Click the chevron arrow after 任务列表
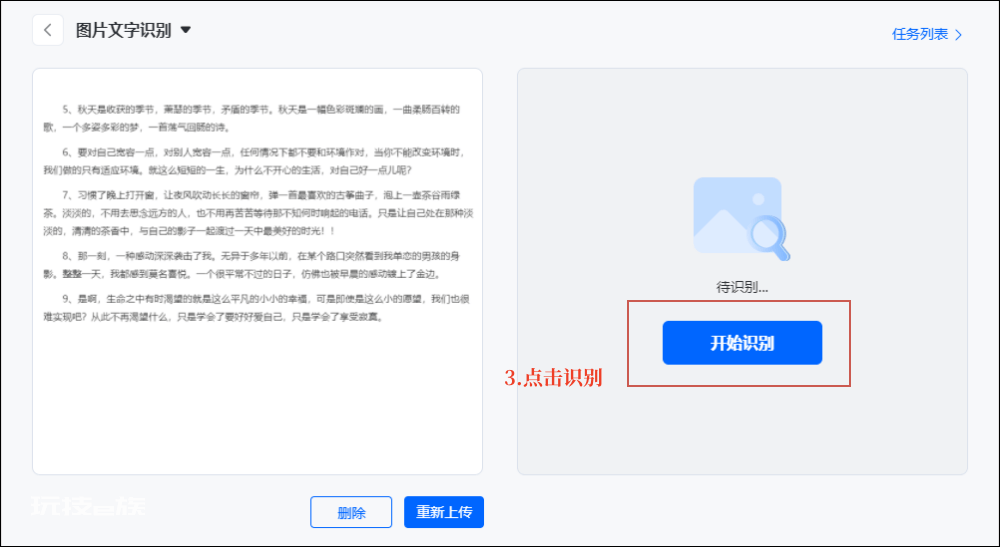1000x547 pixels. 958,34
